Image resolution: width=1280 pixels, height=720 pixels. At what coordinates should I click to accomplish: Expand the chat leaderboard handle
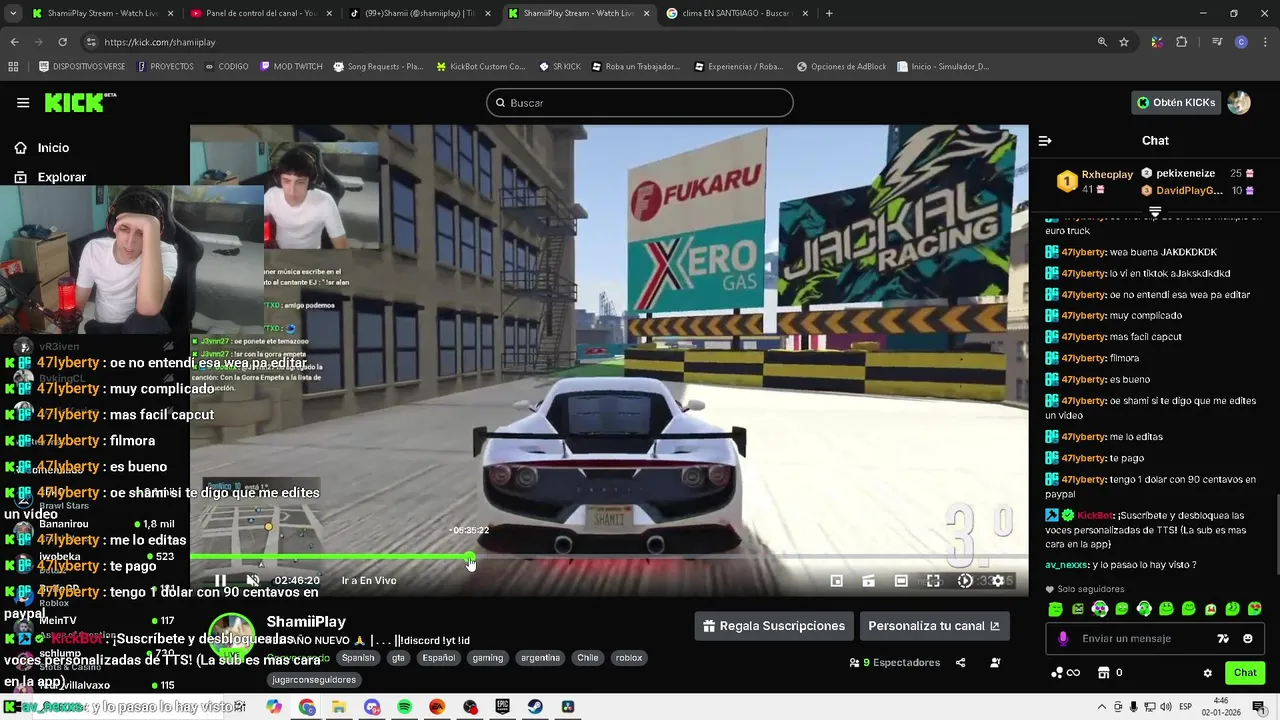click(x=1155, y=211)
